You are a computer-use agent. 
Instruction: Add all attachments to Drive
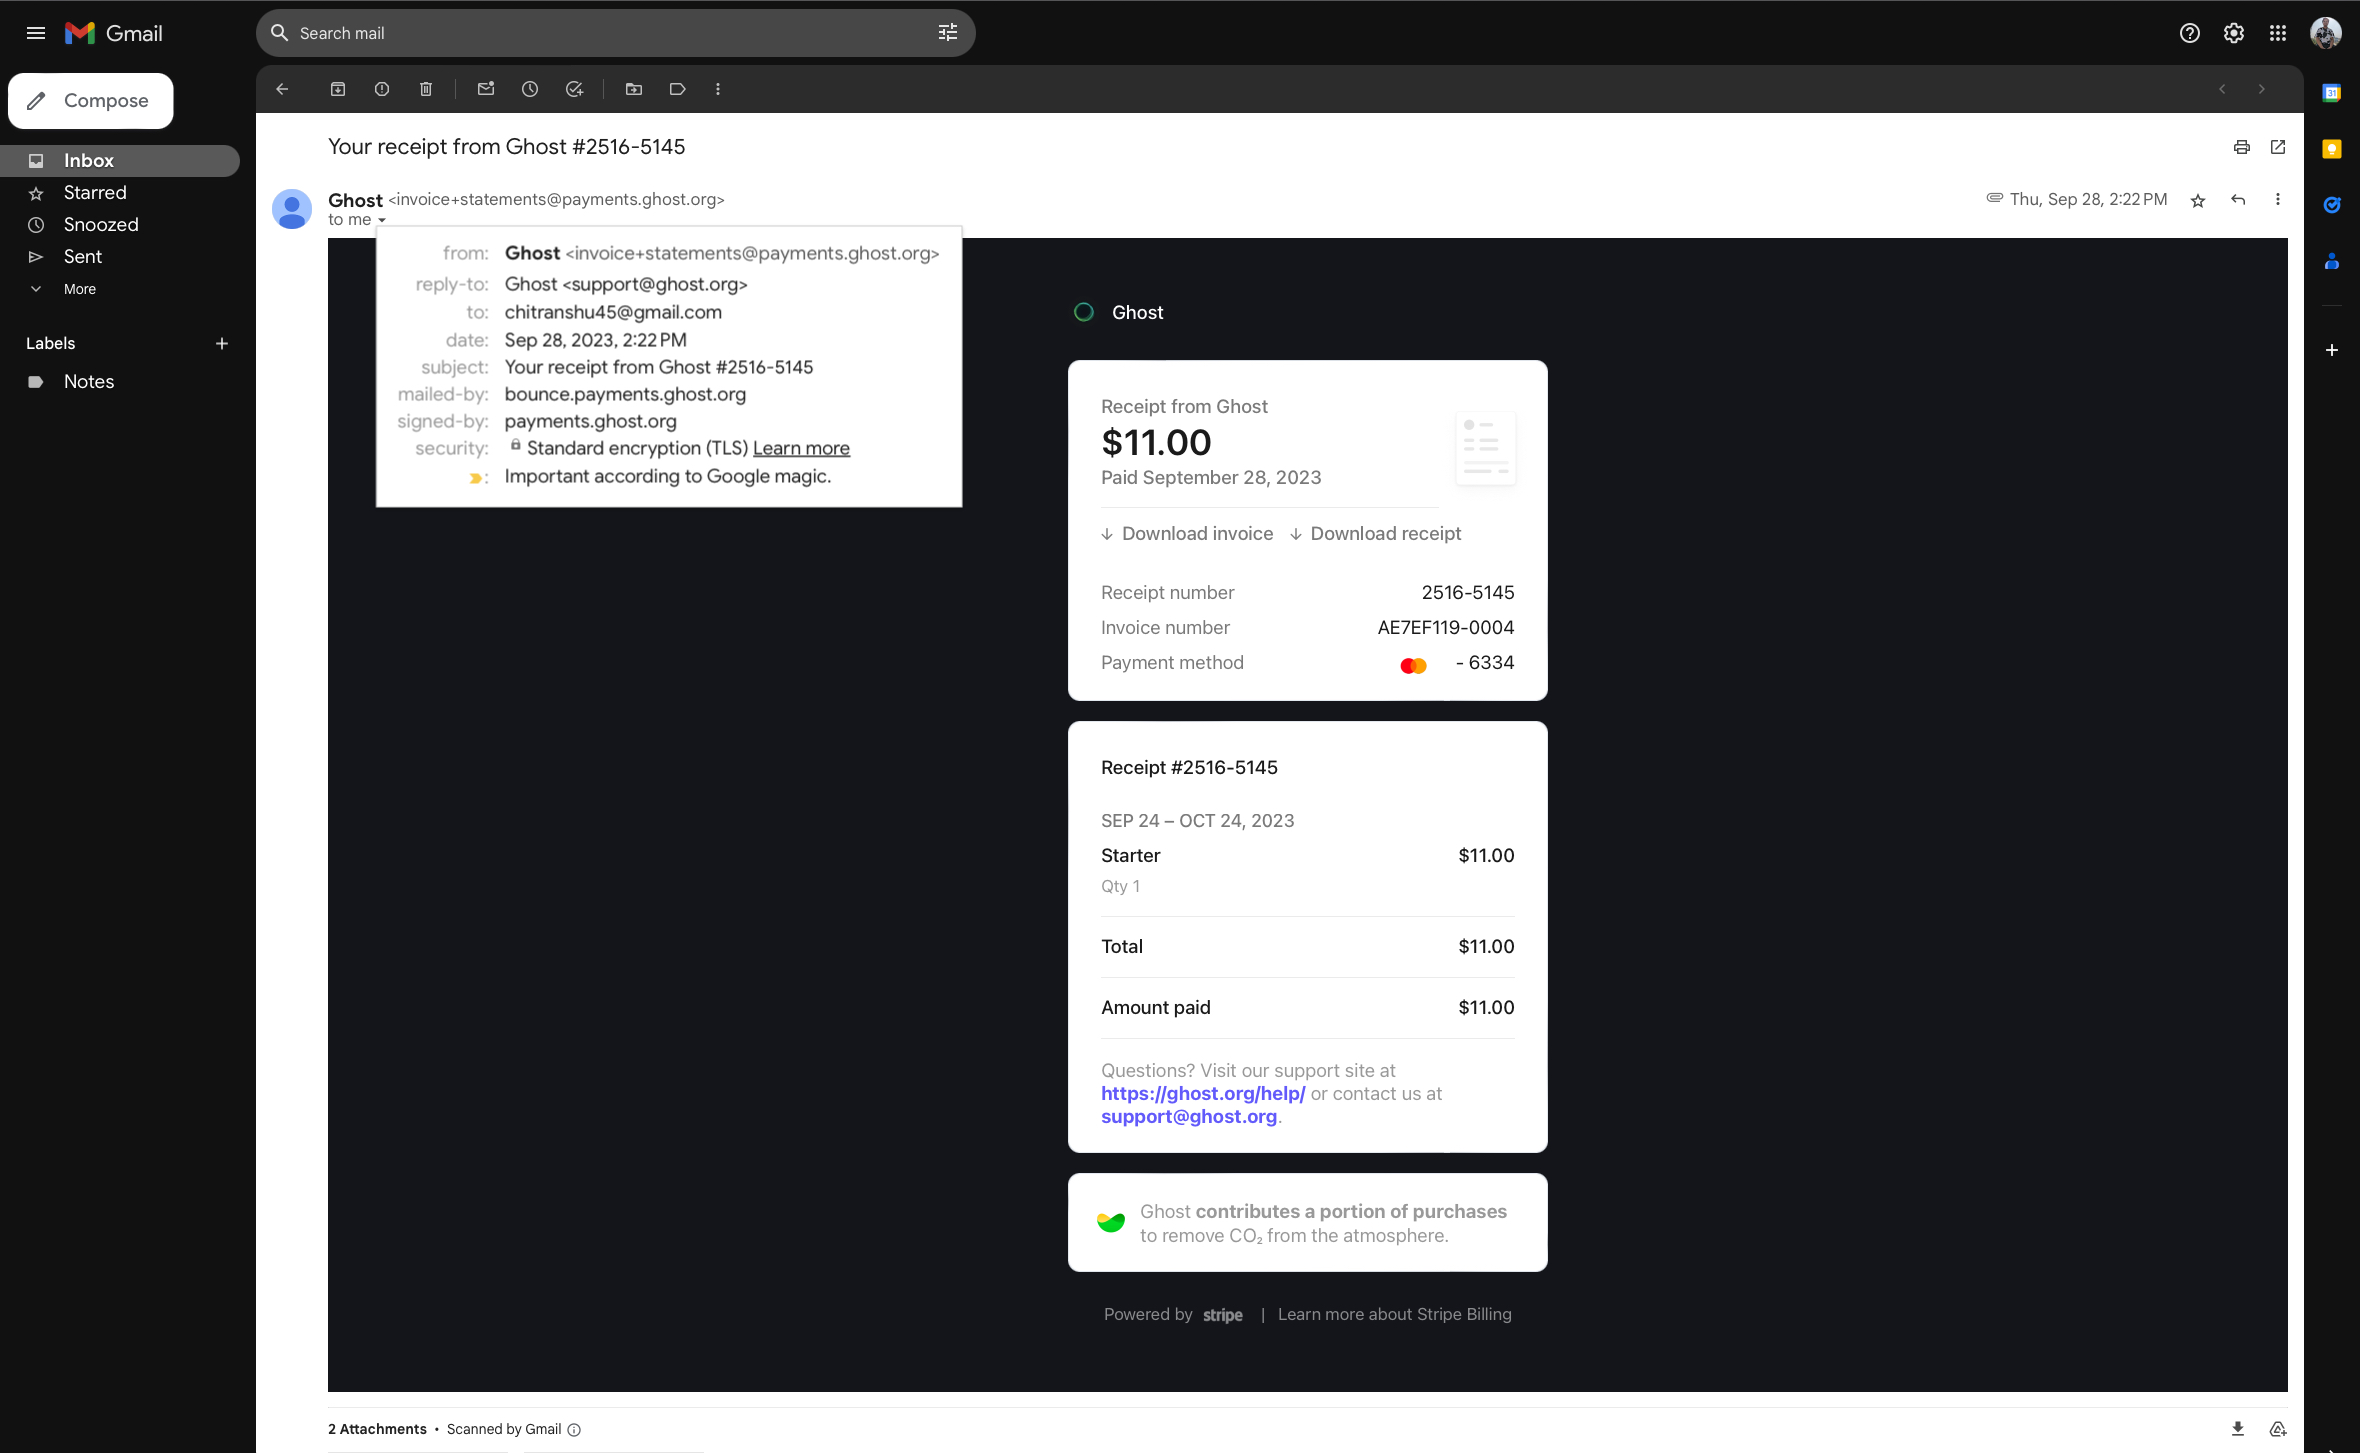tap(2278, 1429)
